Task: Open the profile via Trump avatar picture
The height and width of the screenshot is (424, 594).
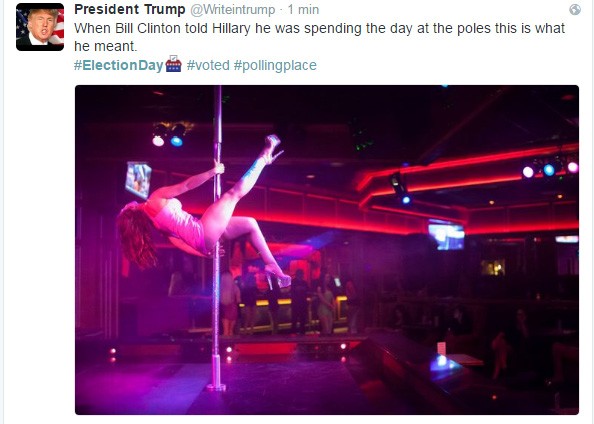Action: 40,27
